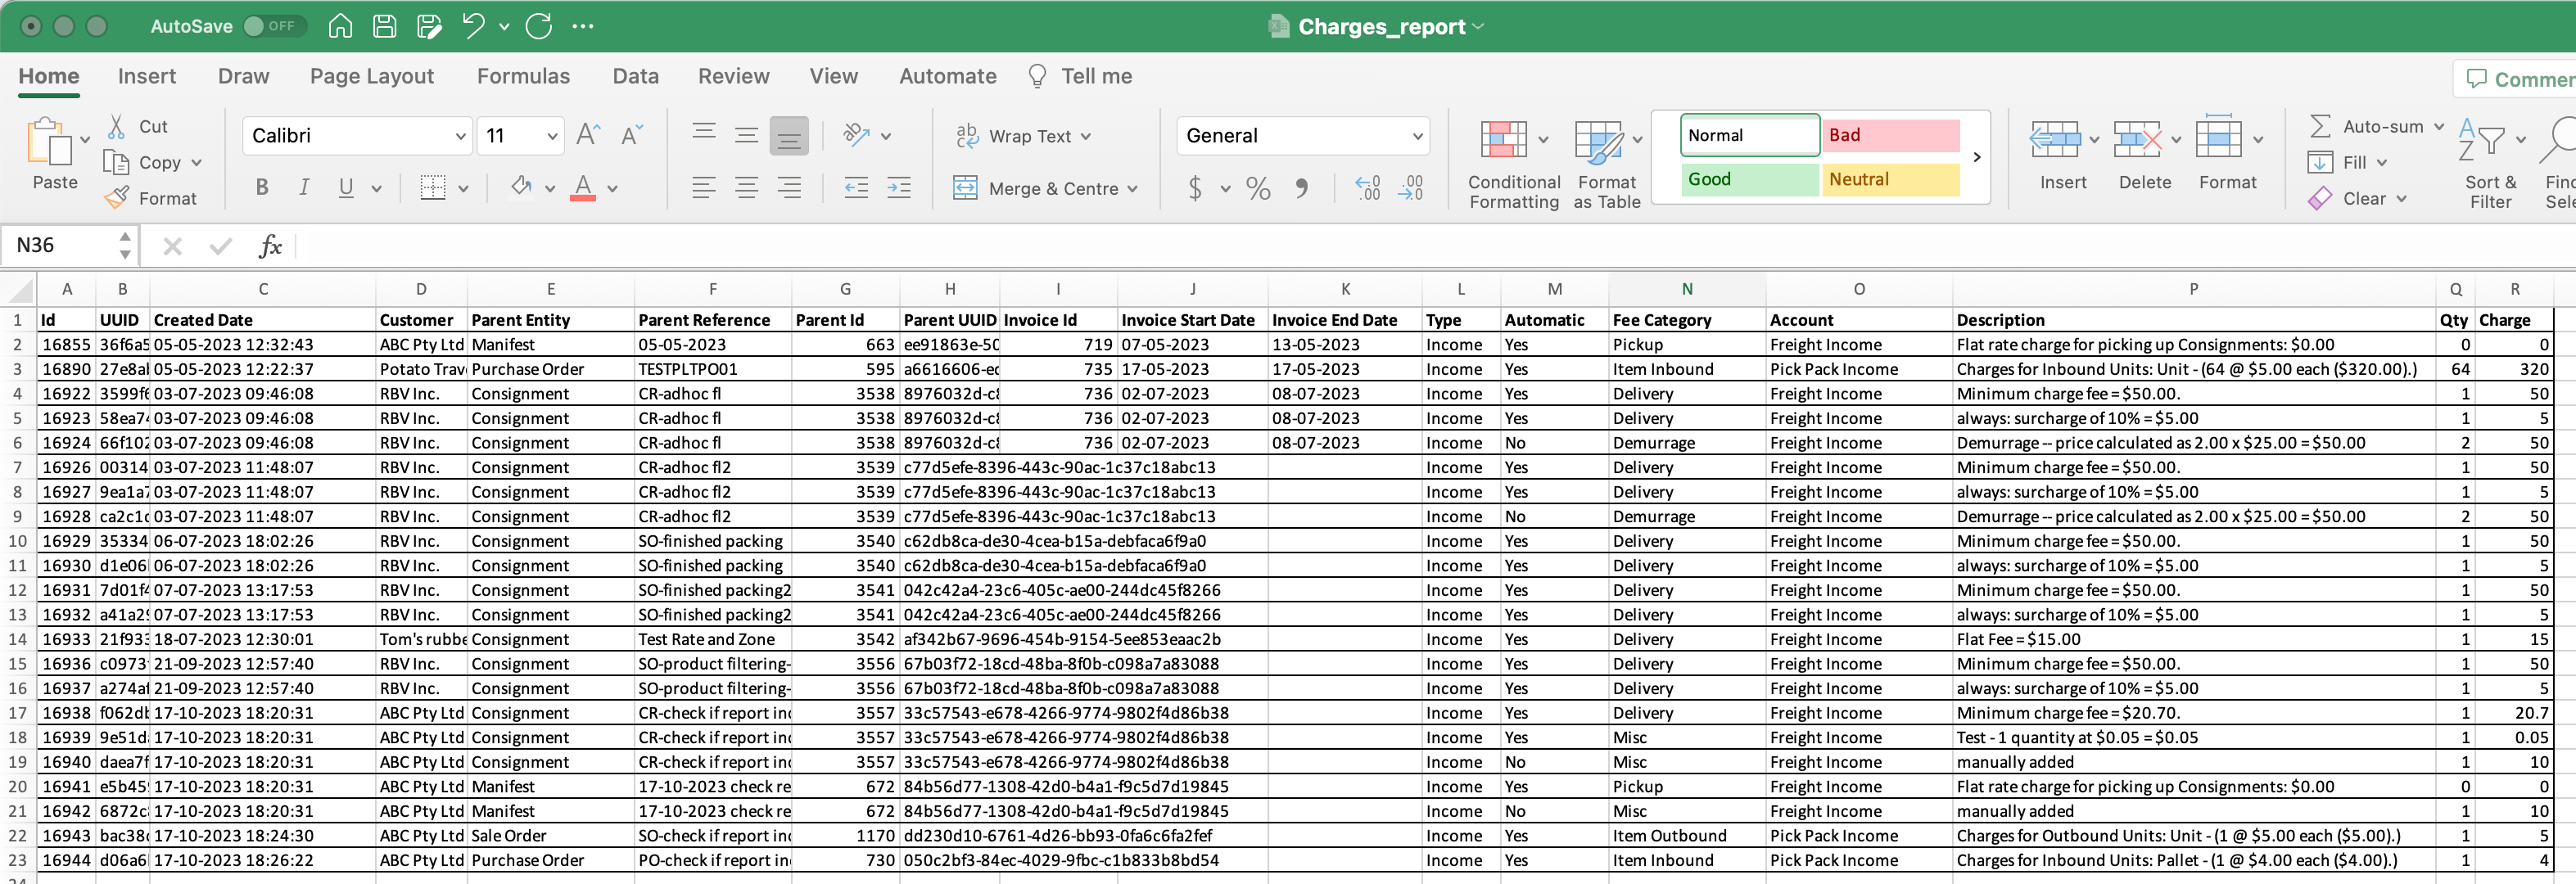
Task: Click the Undo arrow icon
Action: coord(473,26)
